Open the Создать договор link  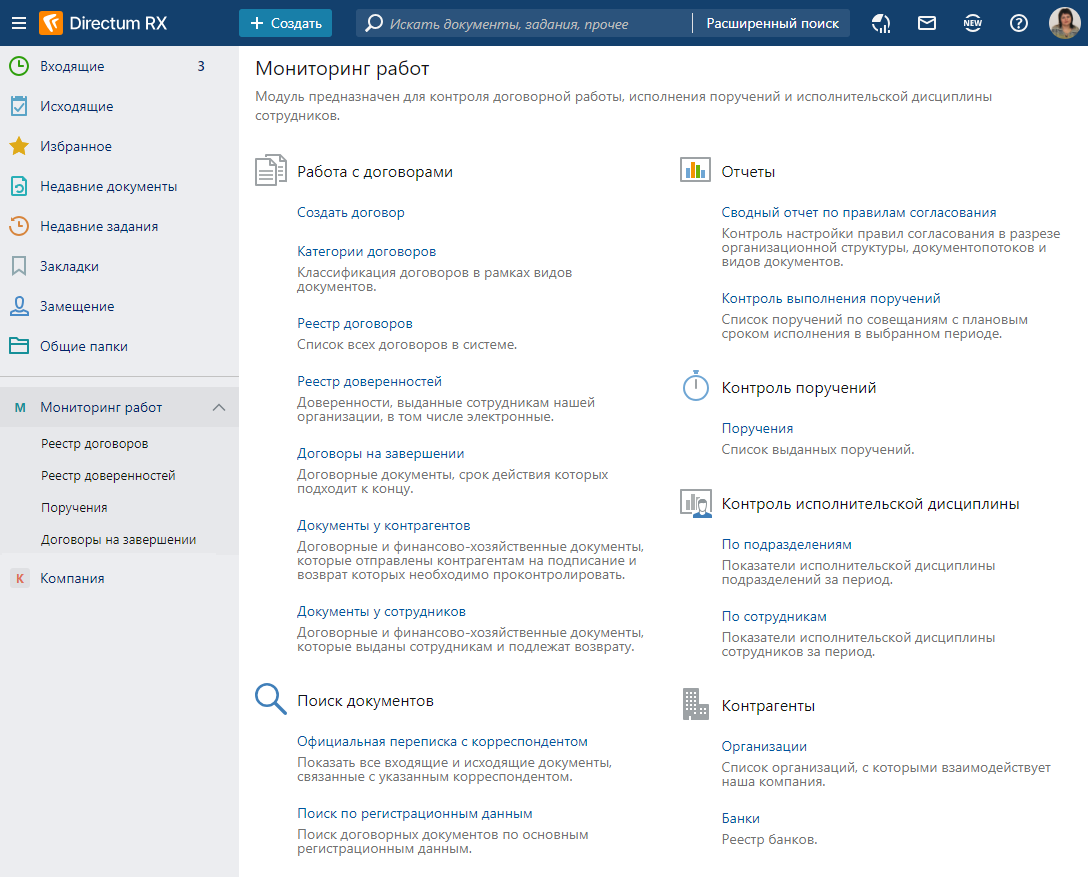click(x=351, y=213)
